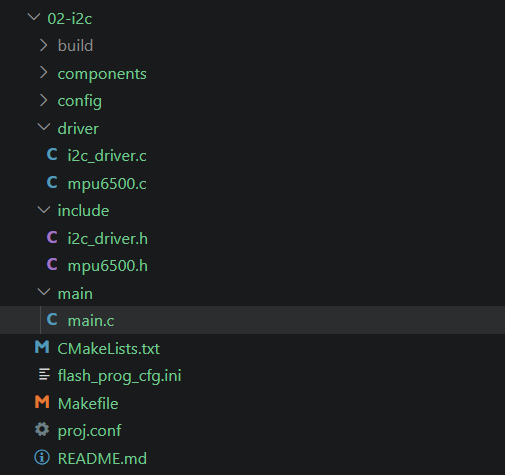The height and width of the screenshot is (475, 505).
Task: Click the C icon of main.c
Action: 52,319
